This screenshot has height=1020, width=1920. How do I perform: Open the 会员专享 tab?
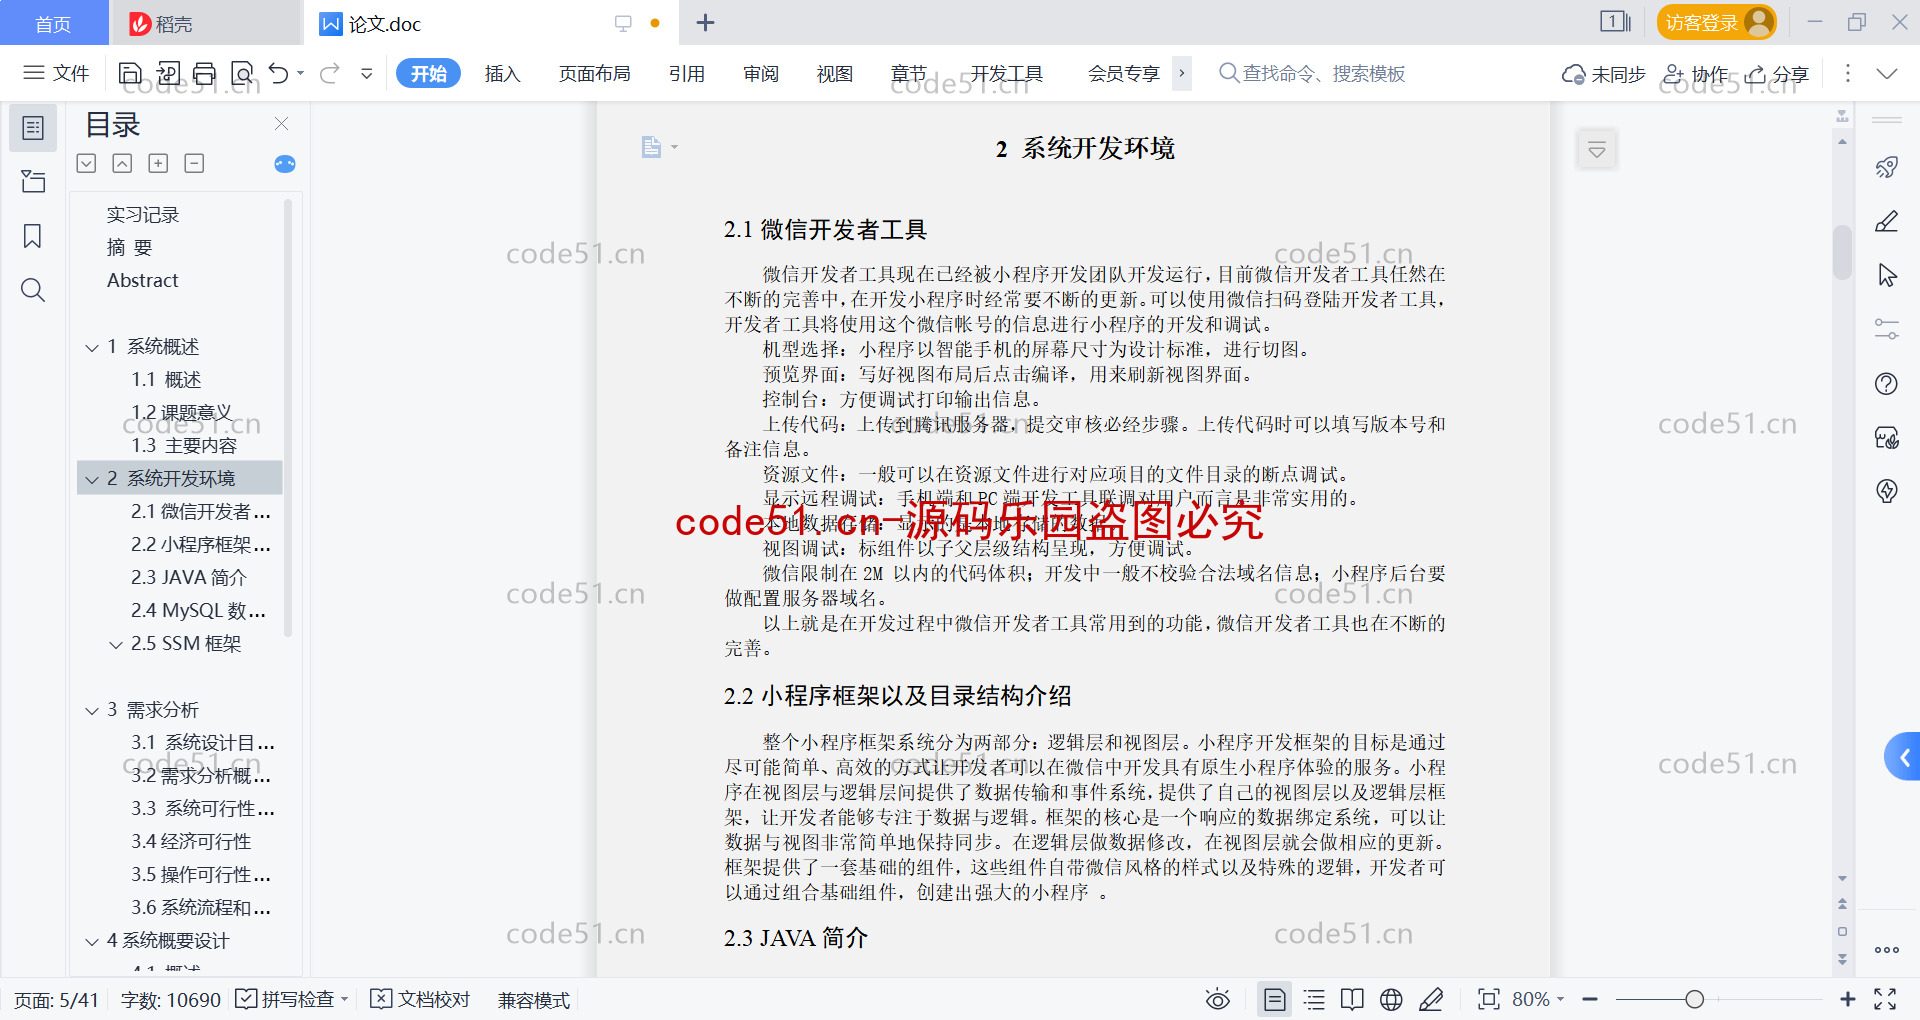tap(1123, 73)
